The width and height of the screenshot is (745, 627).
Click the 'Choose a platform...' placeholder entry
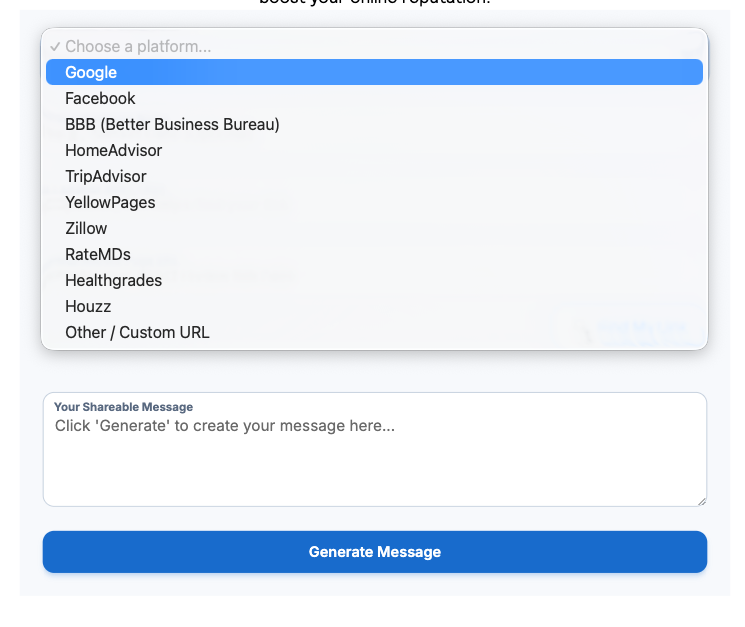374,47
